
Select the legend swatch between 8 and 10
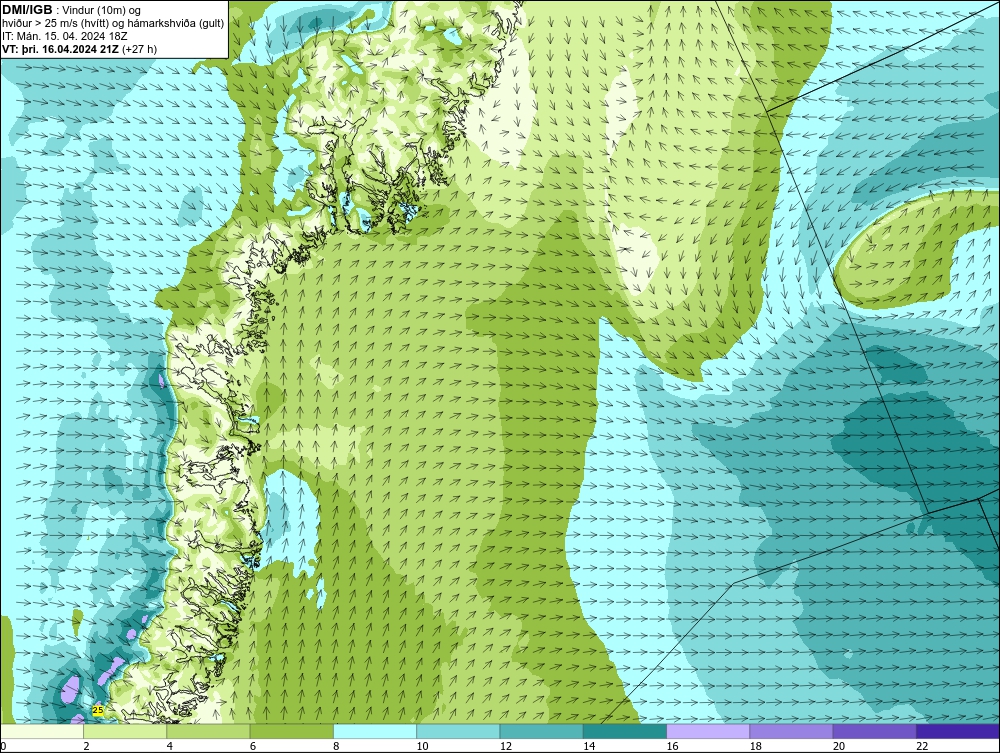pyautogui.click(x=375, y=731)
